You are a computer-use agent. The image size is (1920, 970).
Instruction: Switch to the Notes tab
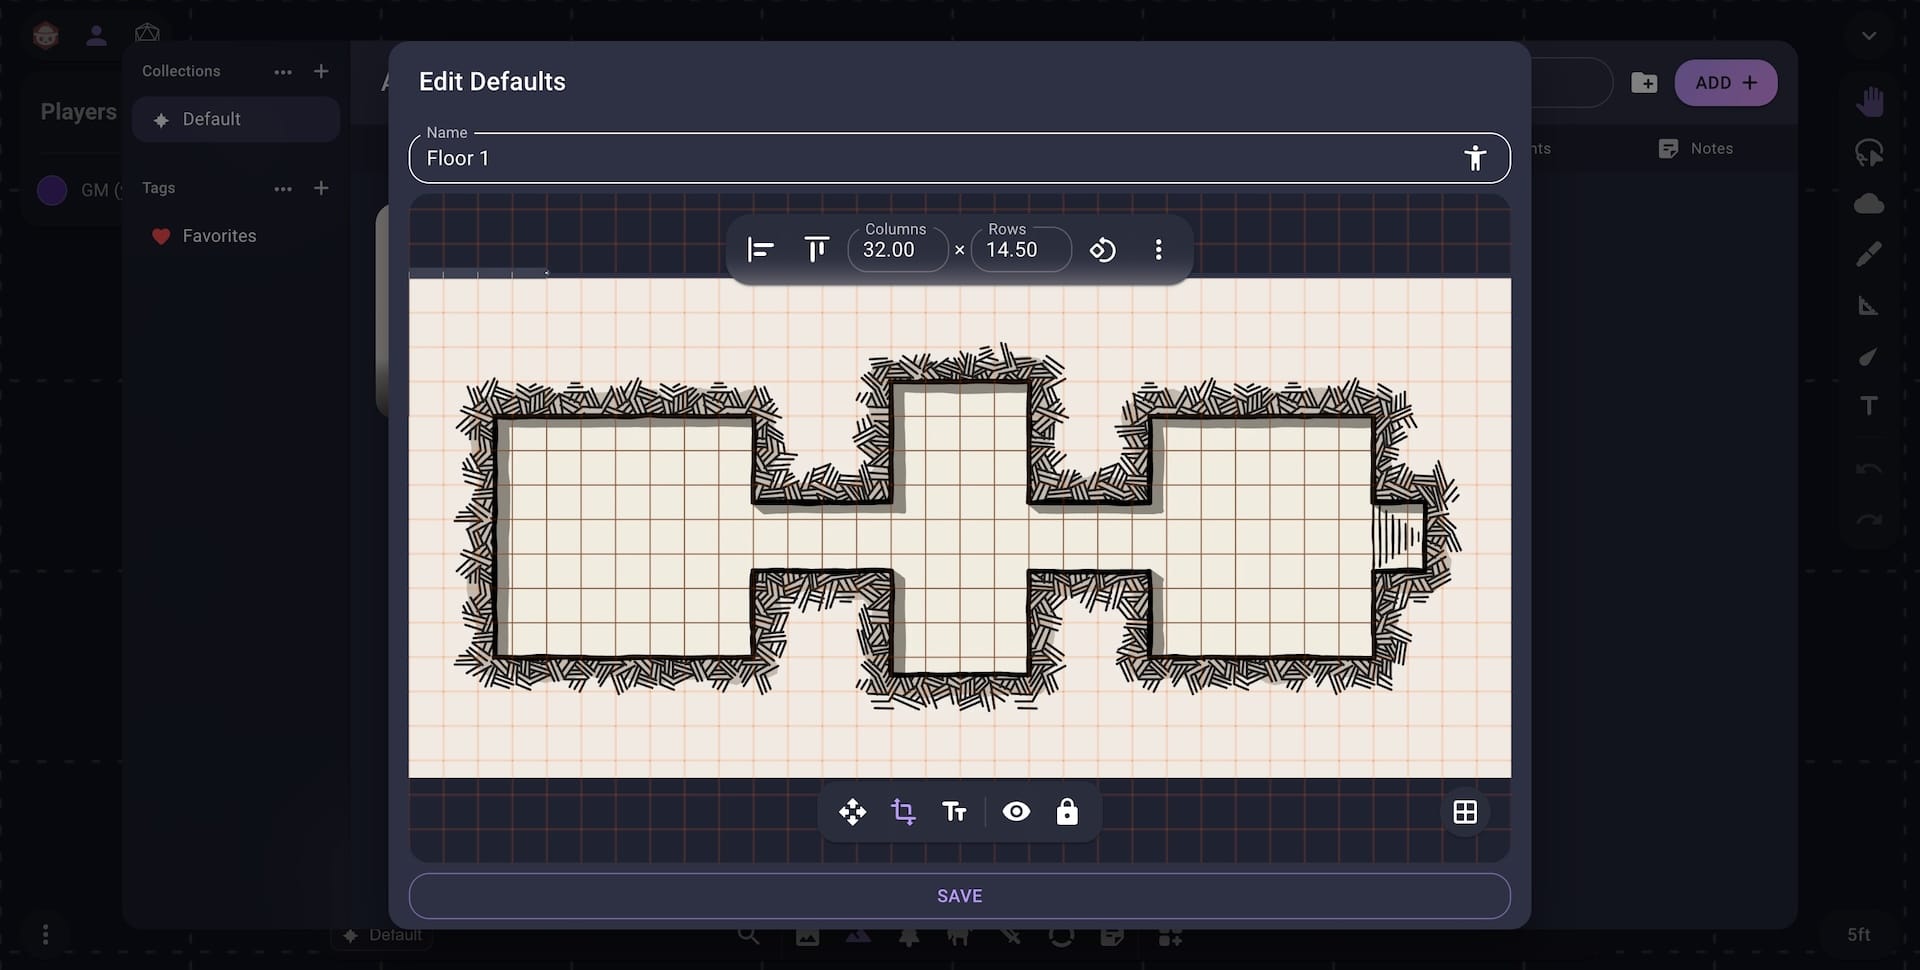[1698, 148]
